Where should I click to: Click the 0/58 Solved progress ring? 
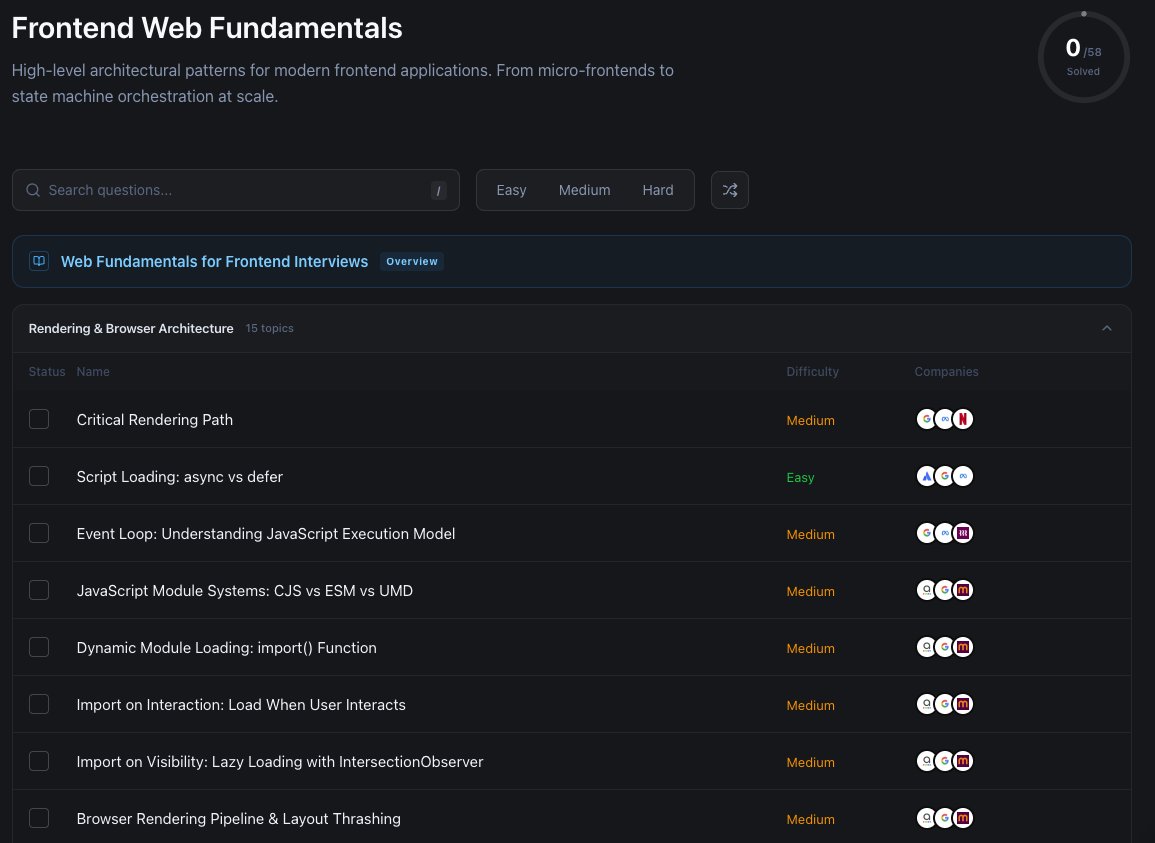click(1083, 57)
